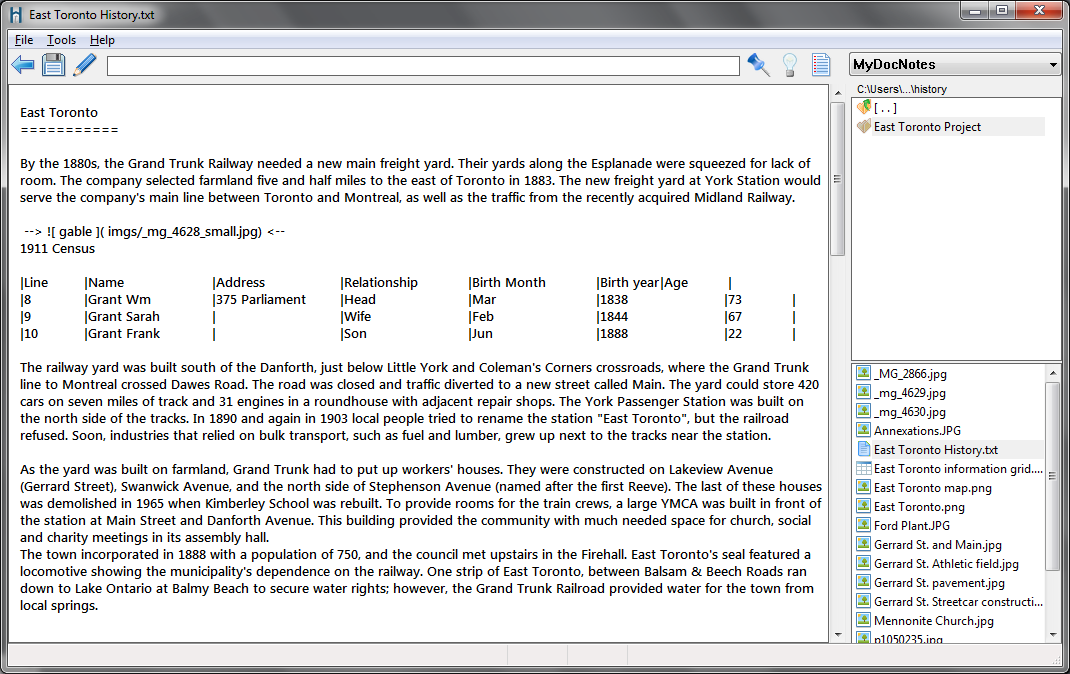Image resolution: width=1070 pixels, height=674 pixels.
Task: Select East Toronto.png file name
Action: 919,507
